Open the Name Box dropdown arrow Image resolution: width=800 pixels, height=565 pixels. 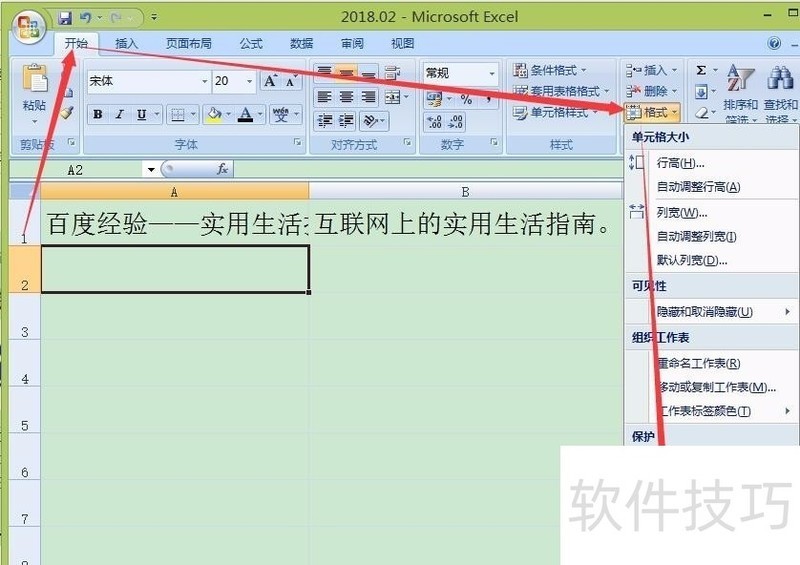click(x=151, y=170)
